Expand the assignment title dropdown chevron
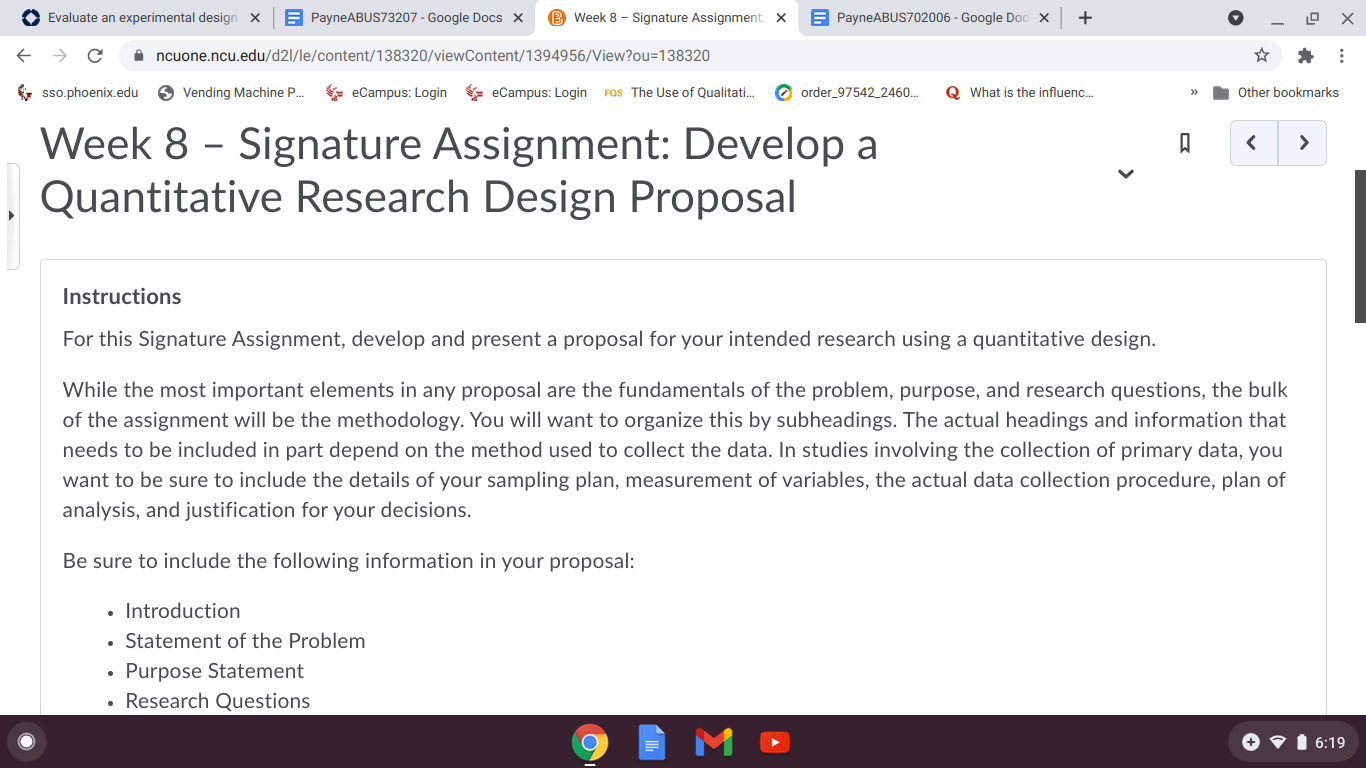The height and width of the screenshot is (768, 1366). click(x=1126, y=174)
